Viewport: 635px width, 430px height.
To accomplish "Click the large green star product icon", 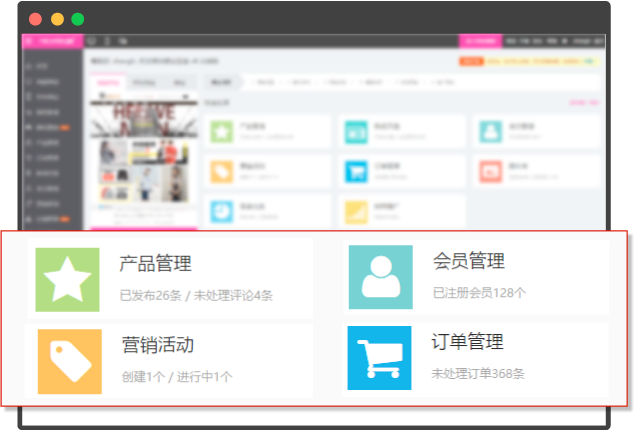I will [x=68, y=278].
